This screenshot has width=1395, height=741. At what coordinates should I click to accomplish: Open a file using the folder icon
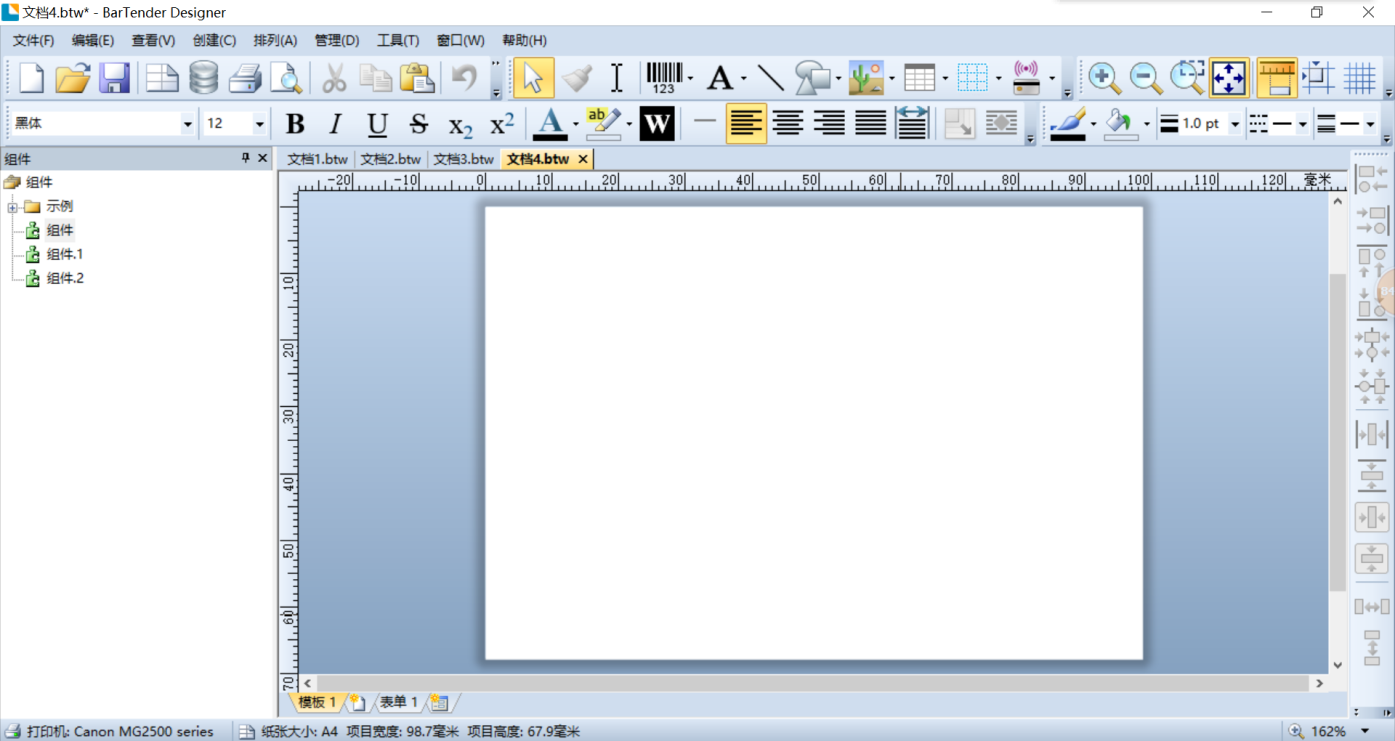point(73,78)
